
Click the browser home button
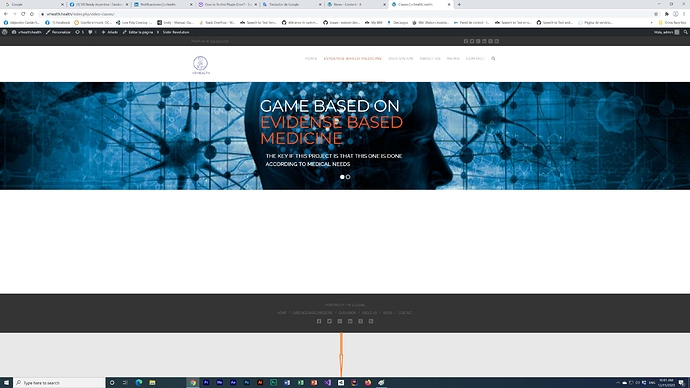(32, 14)
